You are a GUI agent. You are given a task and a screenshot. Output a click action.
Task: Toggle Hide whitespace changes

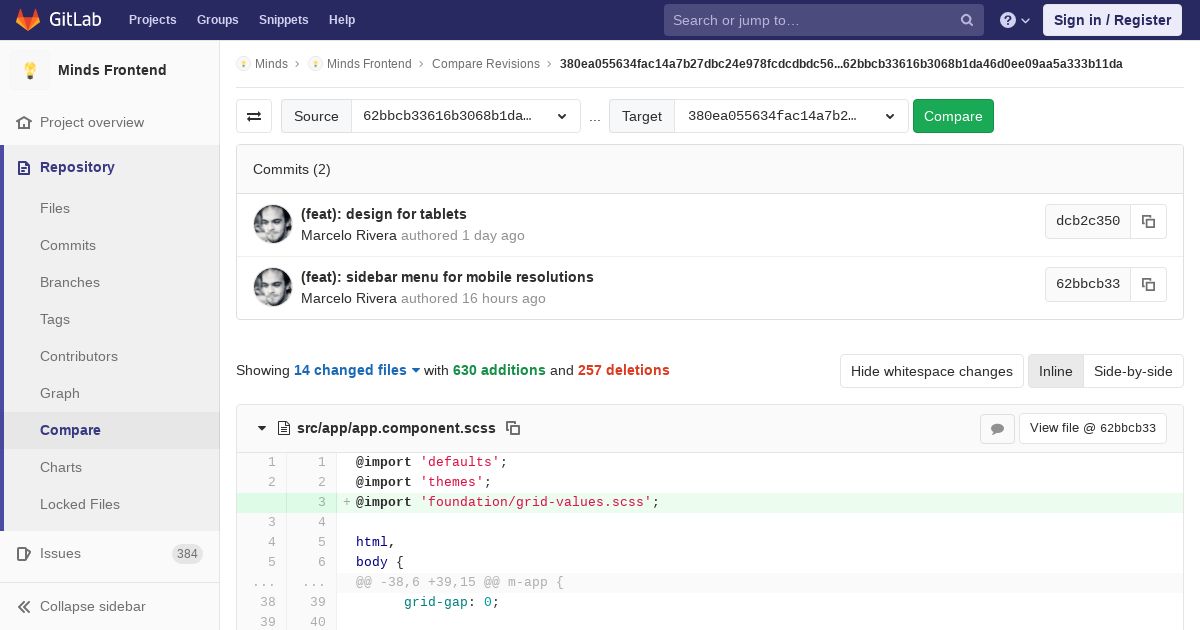point(931,371)
